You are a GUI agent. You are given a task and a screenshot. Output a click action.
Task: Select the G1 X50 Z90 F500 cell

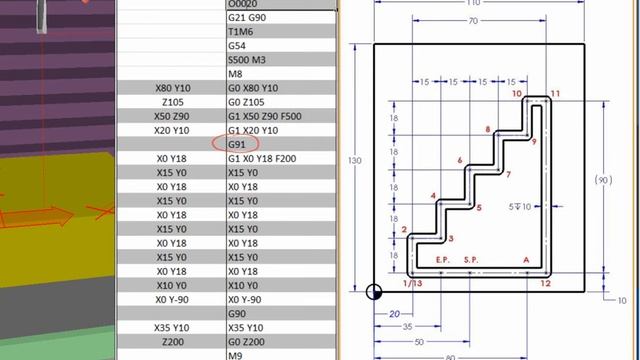(x=282, y=116)
